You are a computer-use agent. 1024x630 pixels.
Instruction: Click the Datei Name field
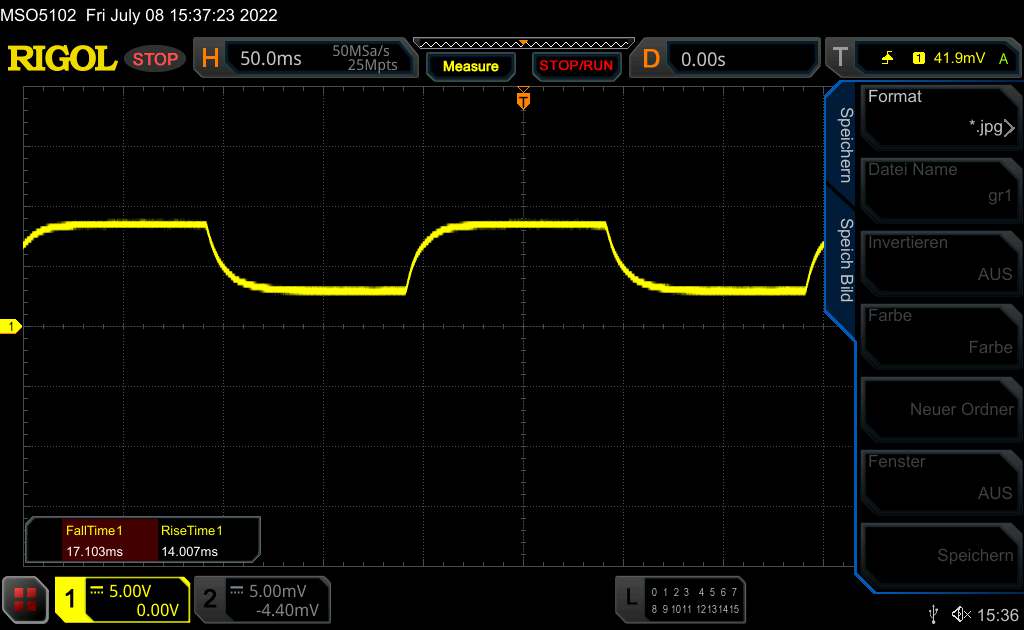point(940,186)
